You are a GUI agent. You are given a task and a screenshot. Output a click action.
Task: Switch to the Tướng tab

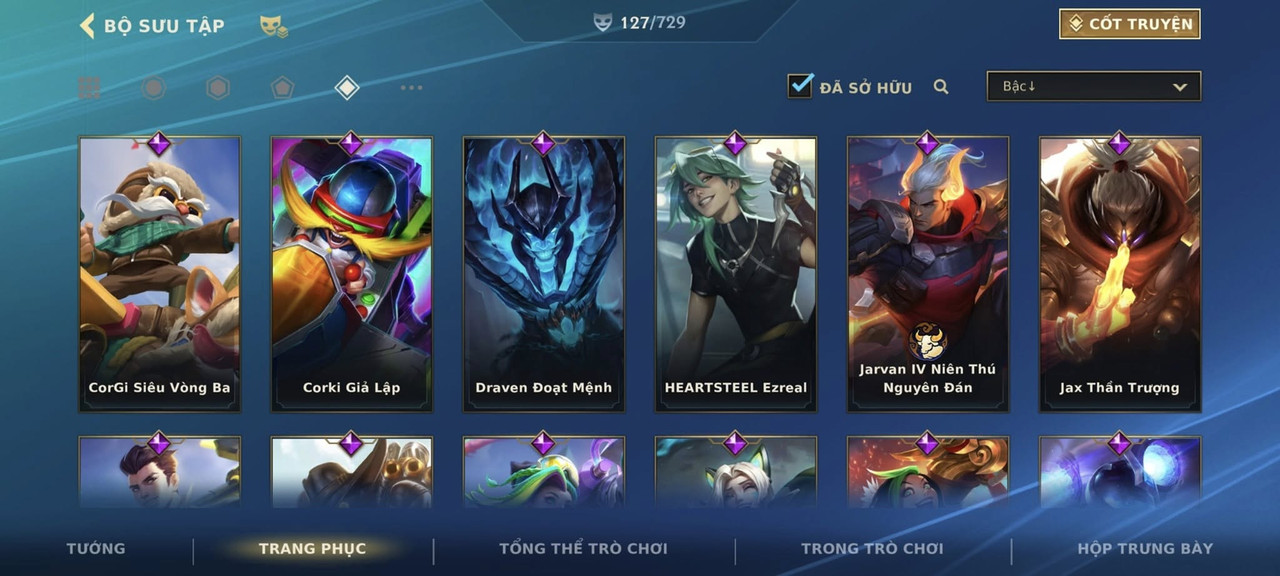click(96, 548)
